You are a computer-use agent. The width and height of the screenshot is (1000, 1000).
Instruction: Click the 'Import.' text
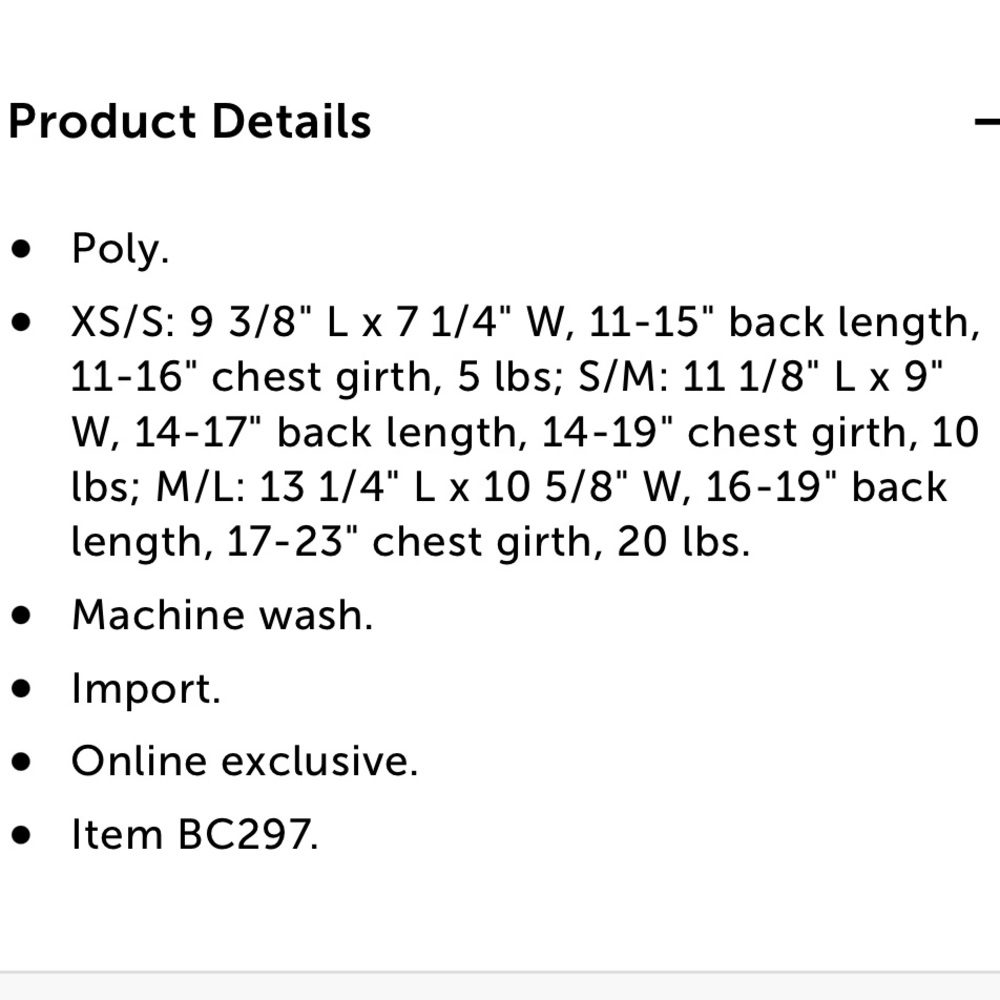point(146,688)
